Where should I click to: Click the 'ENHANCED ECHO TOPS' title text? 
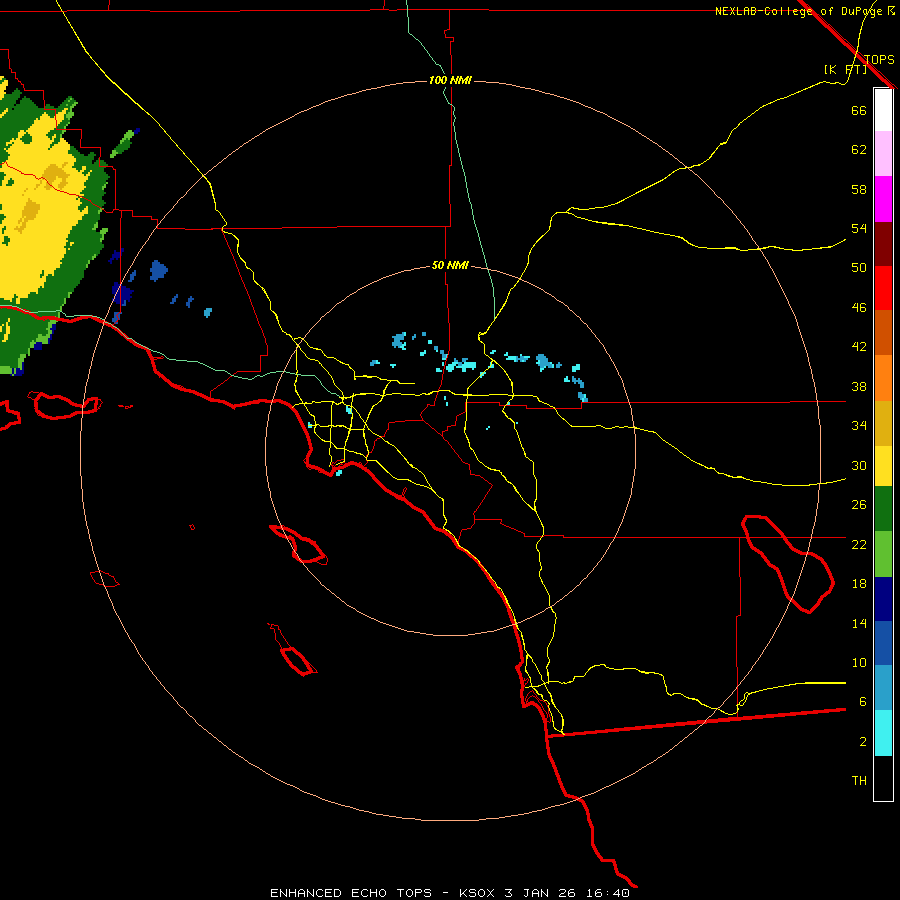(x=351, y=893)
